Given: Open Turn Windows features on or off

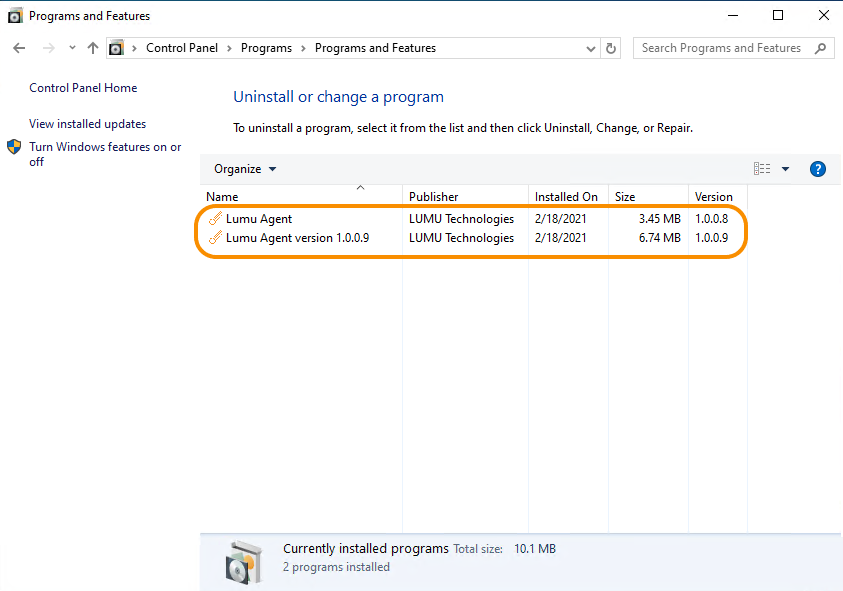Looking at the screenshot, I should [x=105, y=154].
